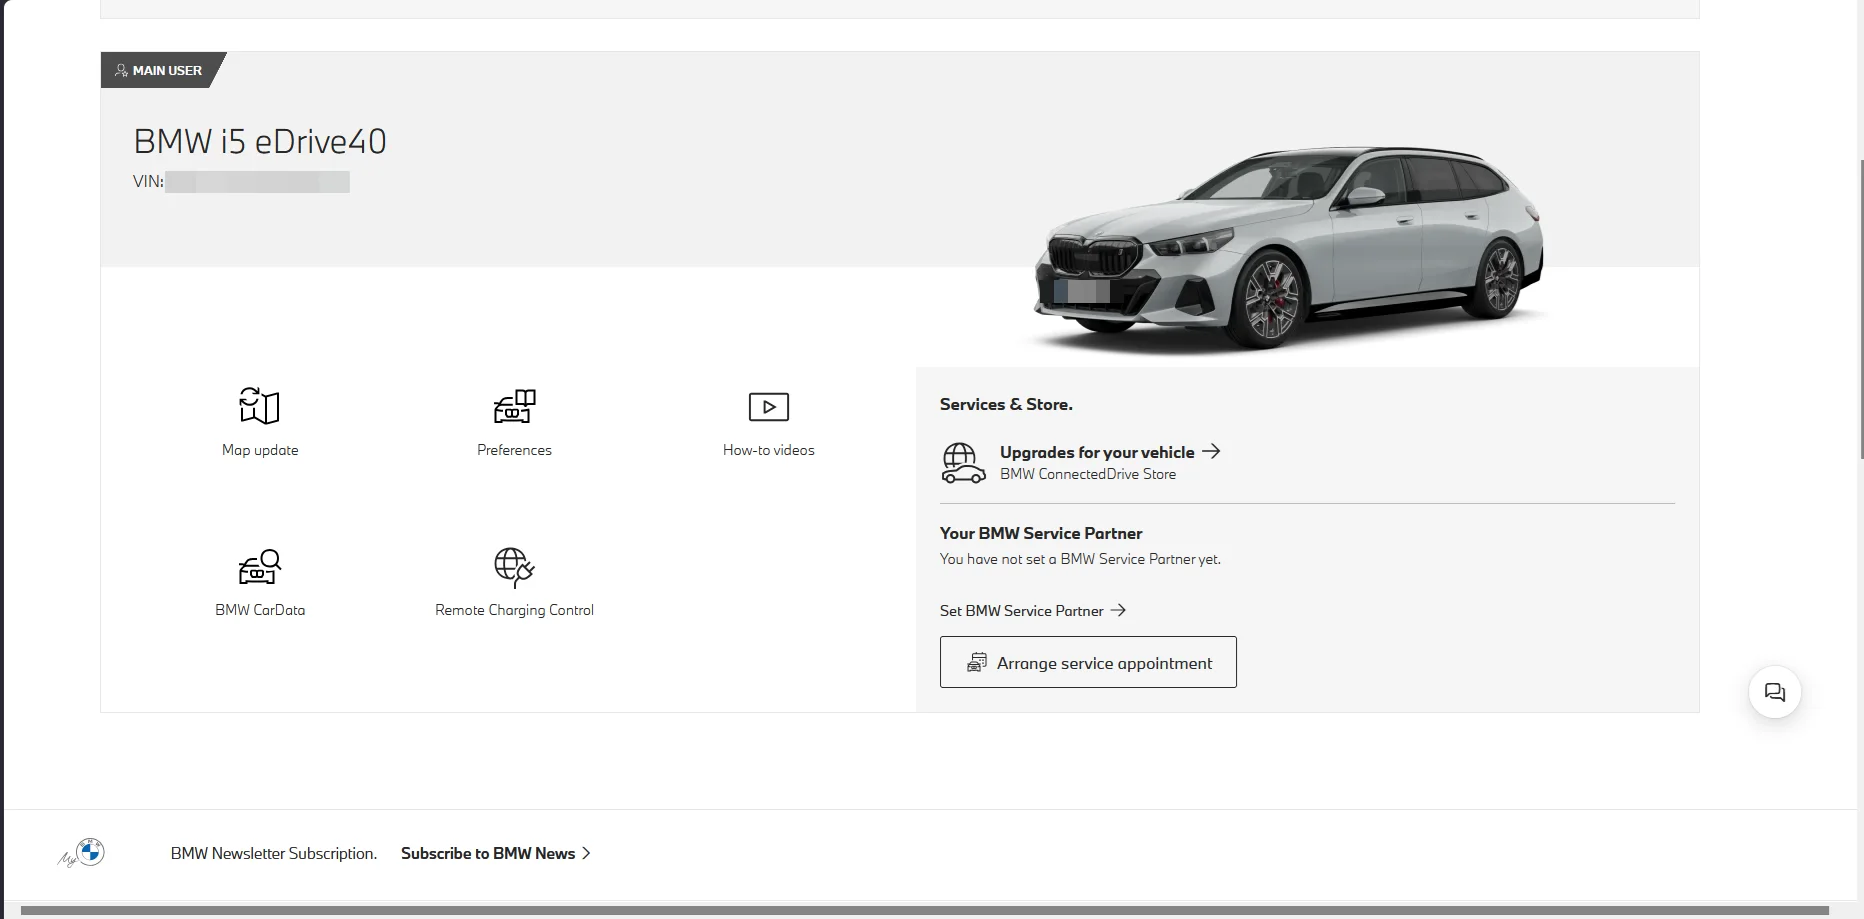Click the BMW i5 vehicle image
The height and width of the screenshot is (919, 1864).
[1290, 248]
